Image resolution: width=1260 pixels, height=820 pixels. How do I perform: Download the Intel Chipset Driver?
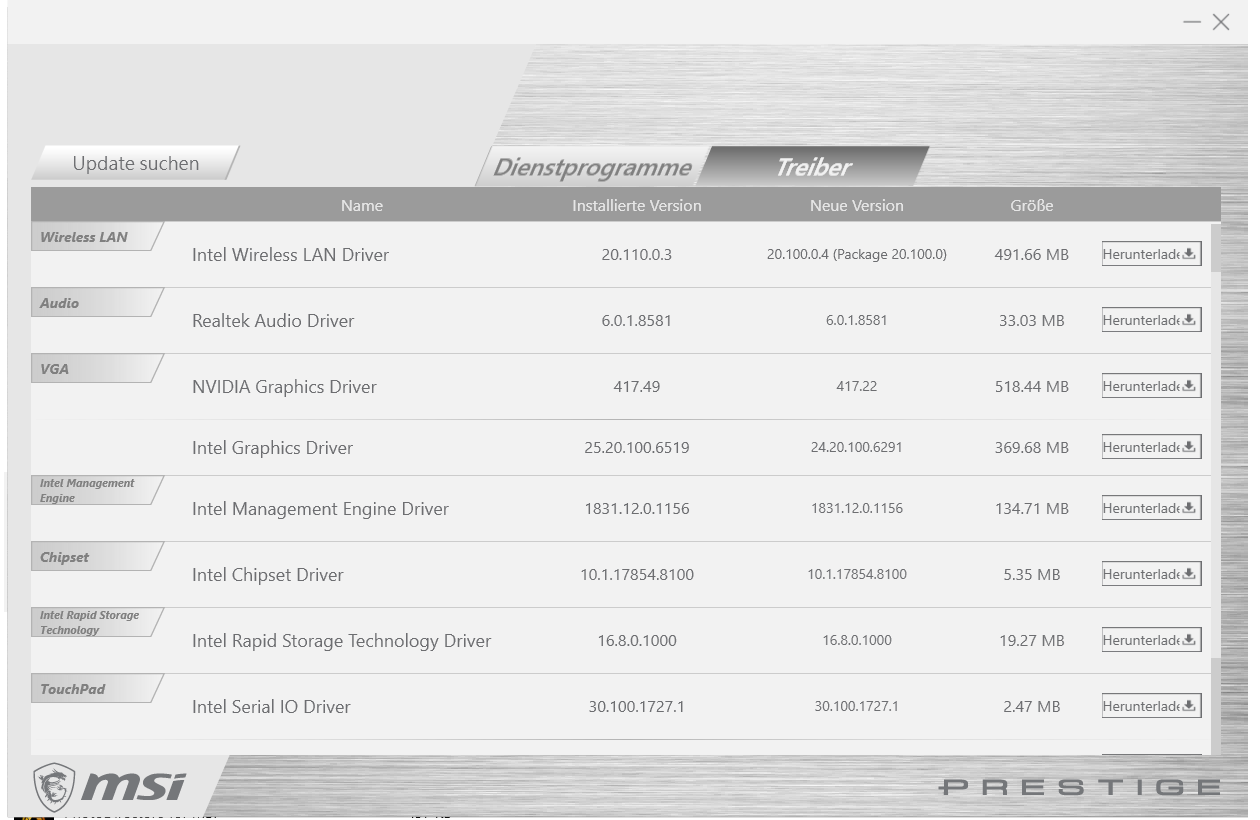[x=1151, y=574]
